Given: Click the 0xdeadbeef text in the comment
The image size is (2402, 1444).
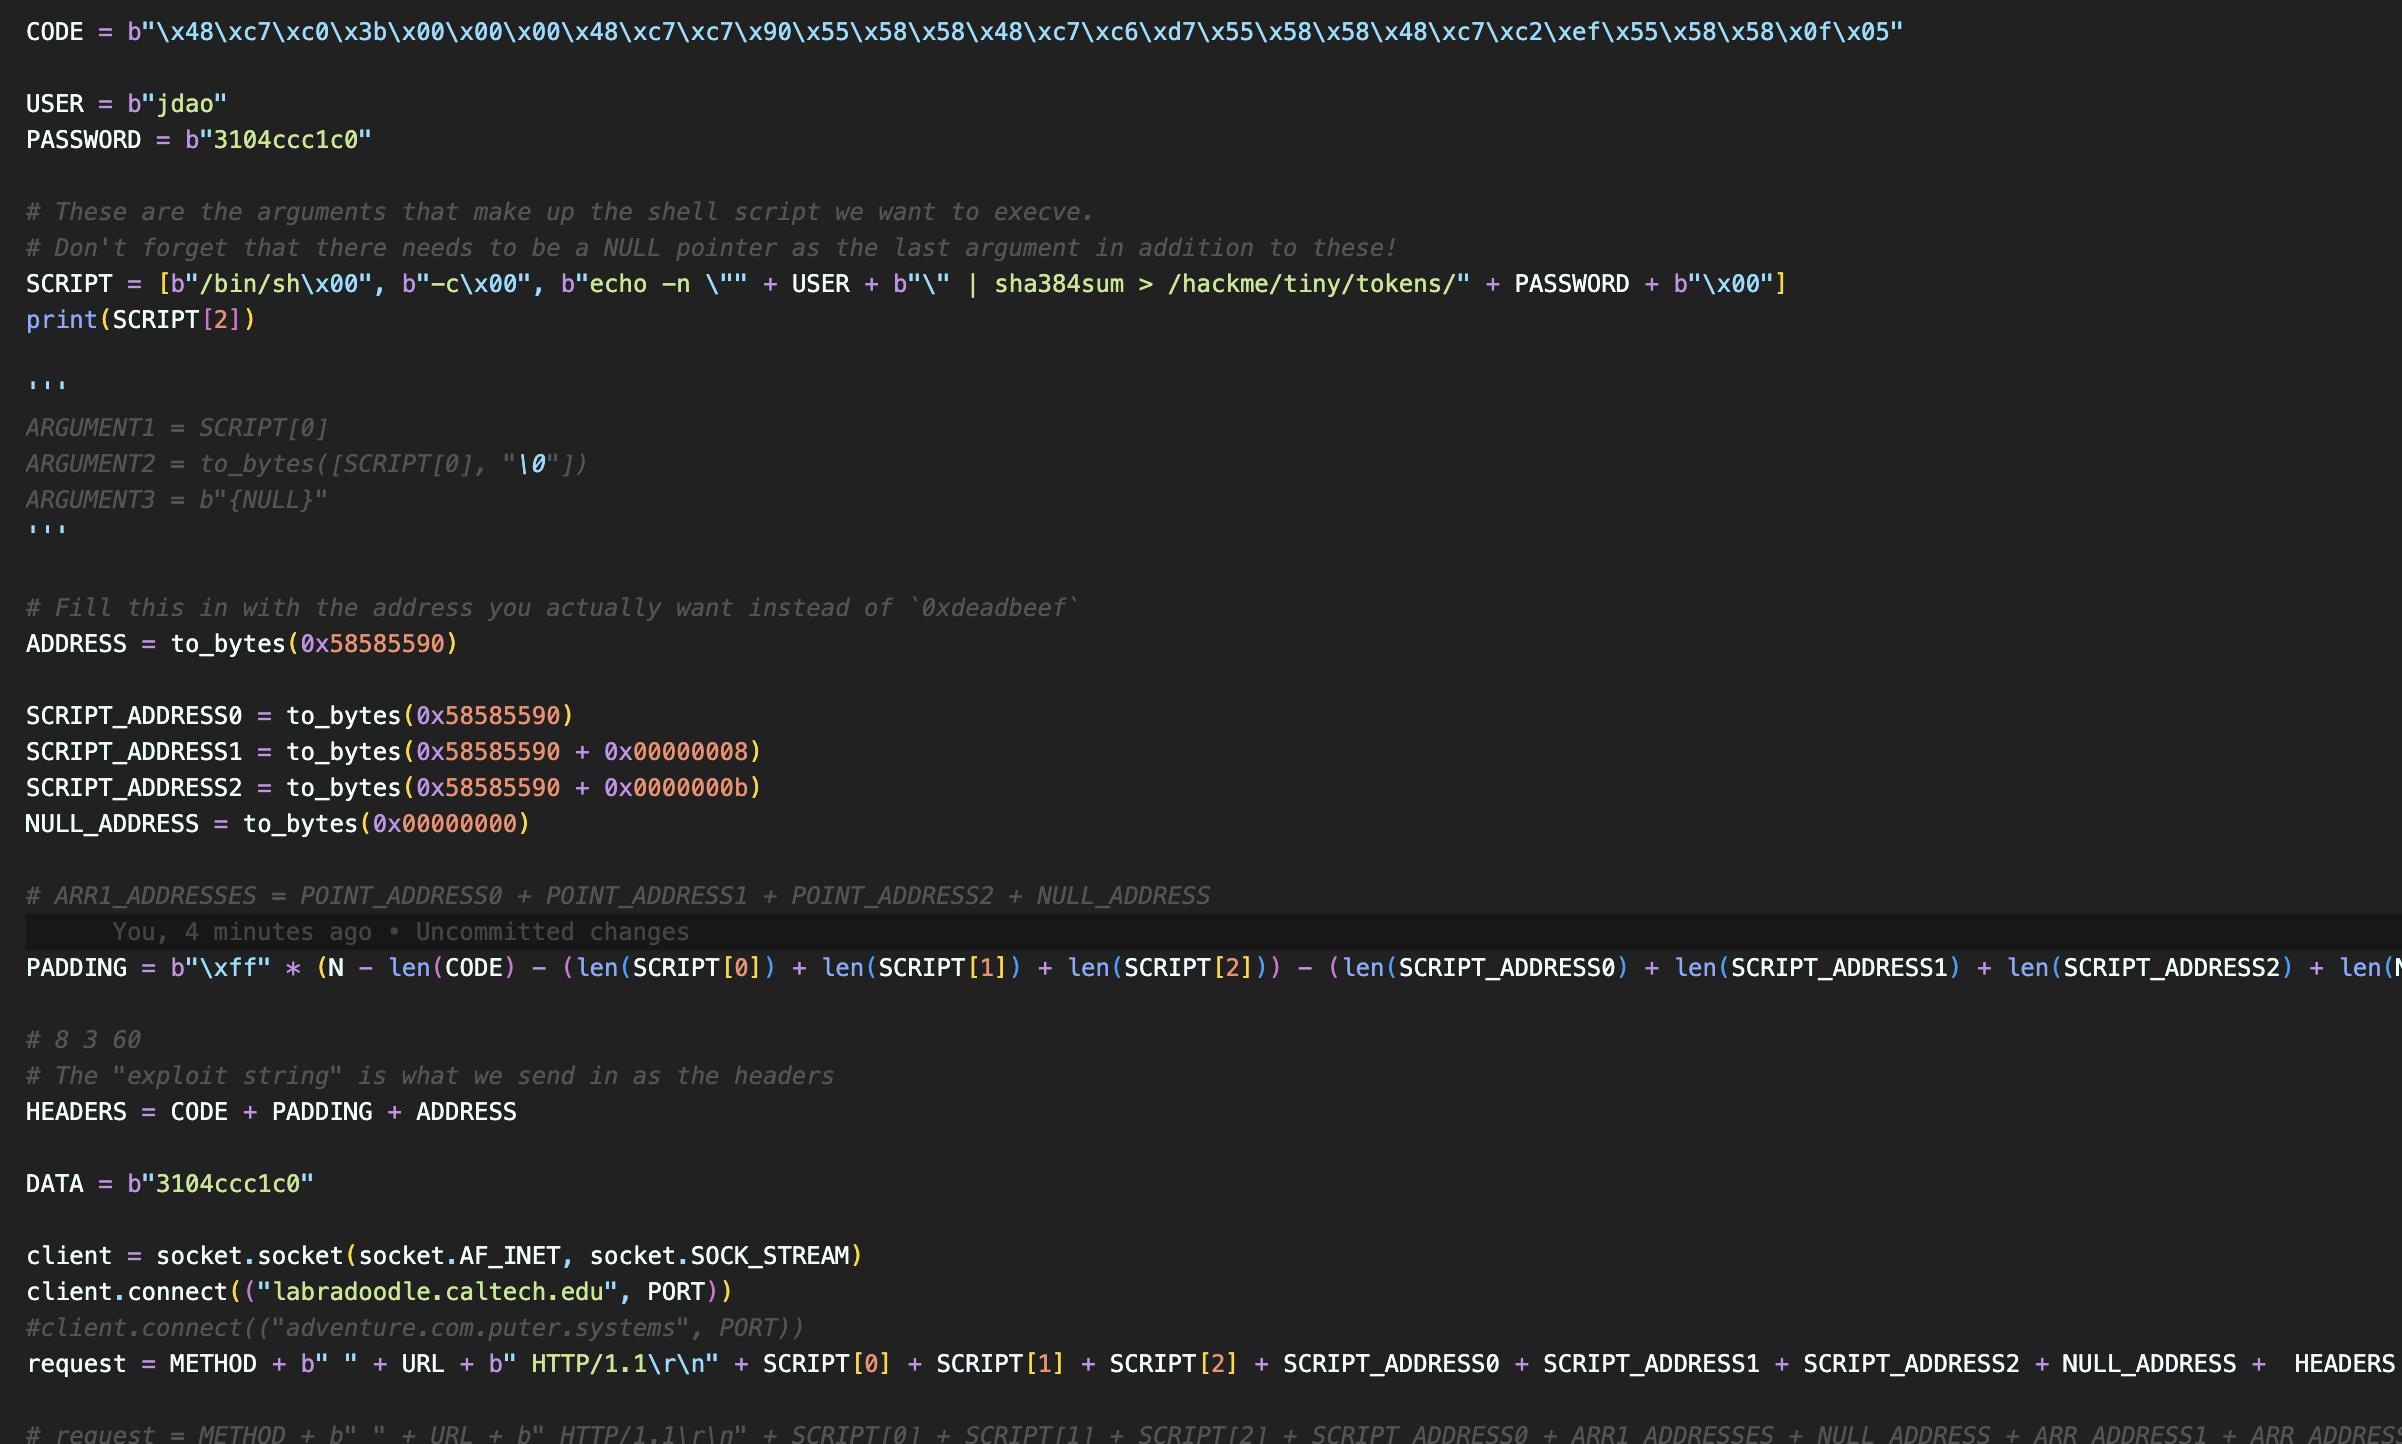Looking at the screenshot, I should tap(992, 608).
